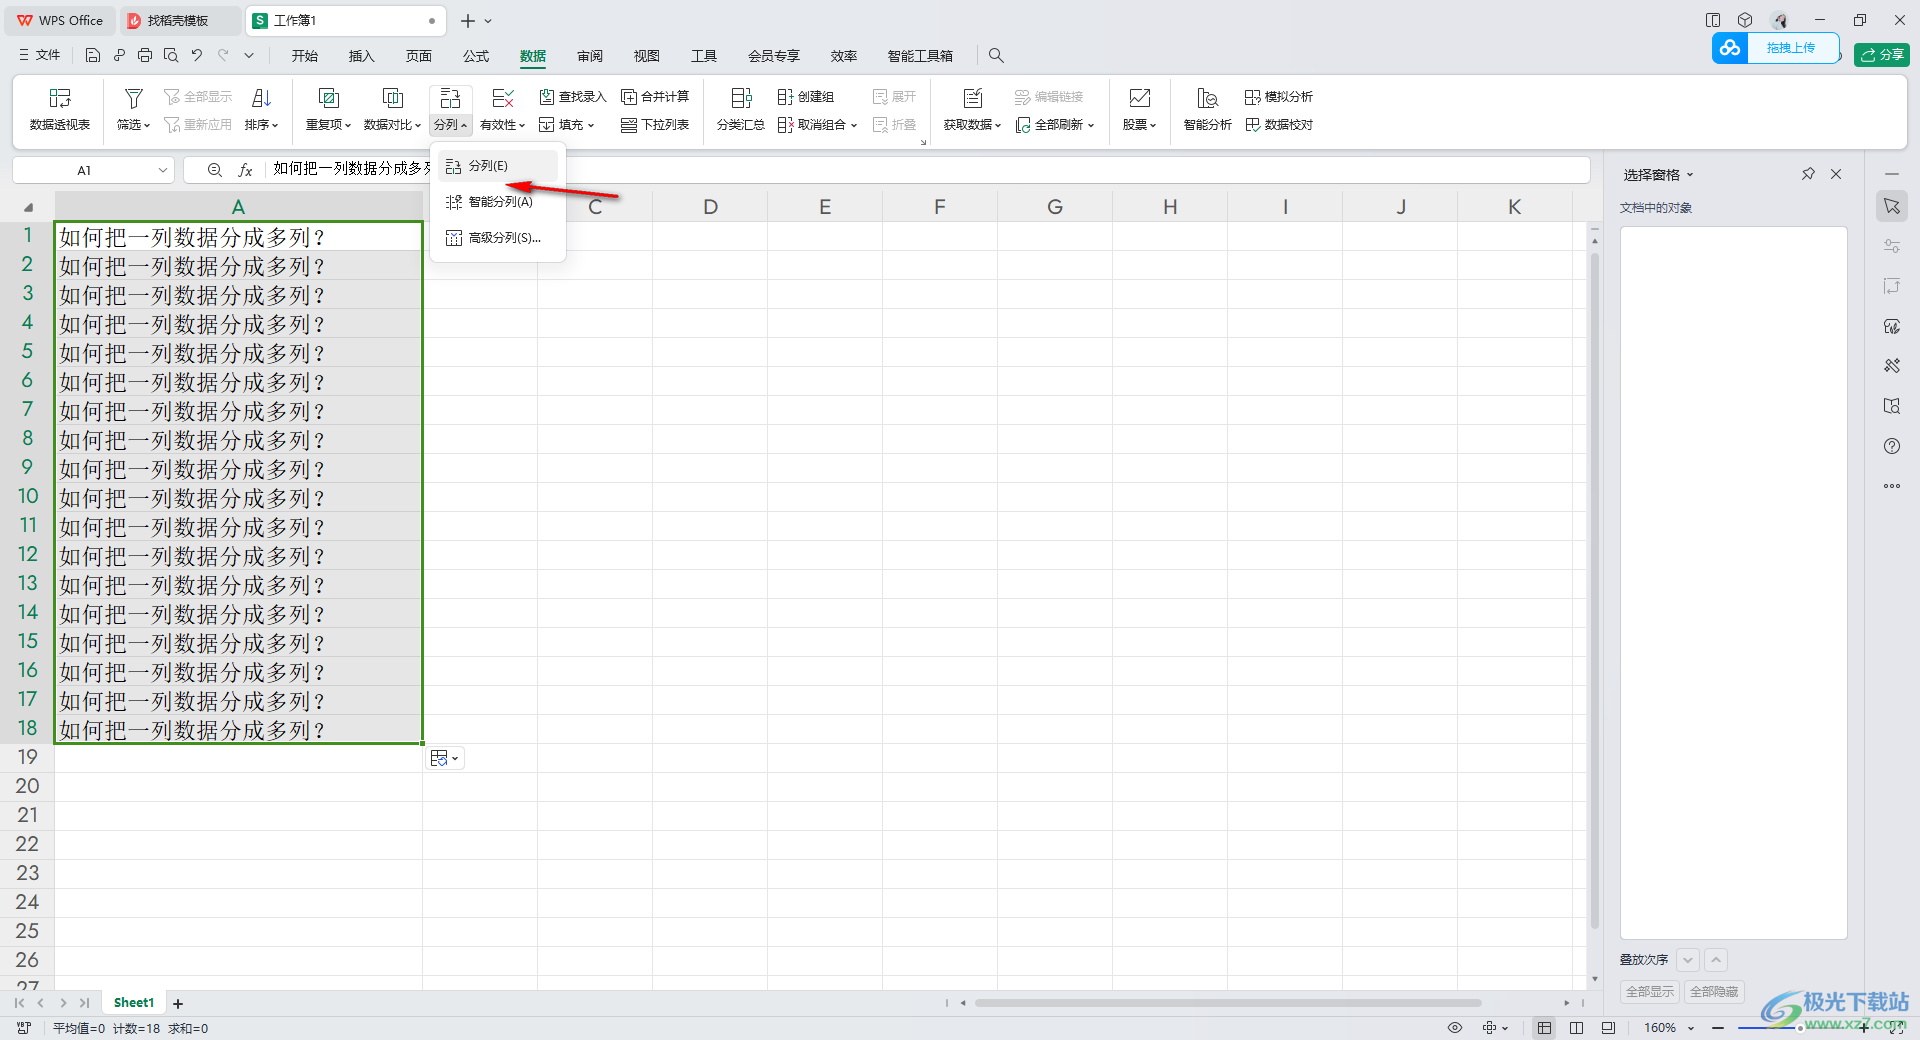The image size is (1920, 1040).
Task: Open the Data Compare (数据对比) tool
Action: [x=392, y=110]
